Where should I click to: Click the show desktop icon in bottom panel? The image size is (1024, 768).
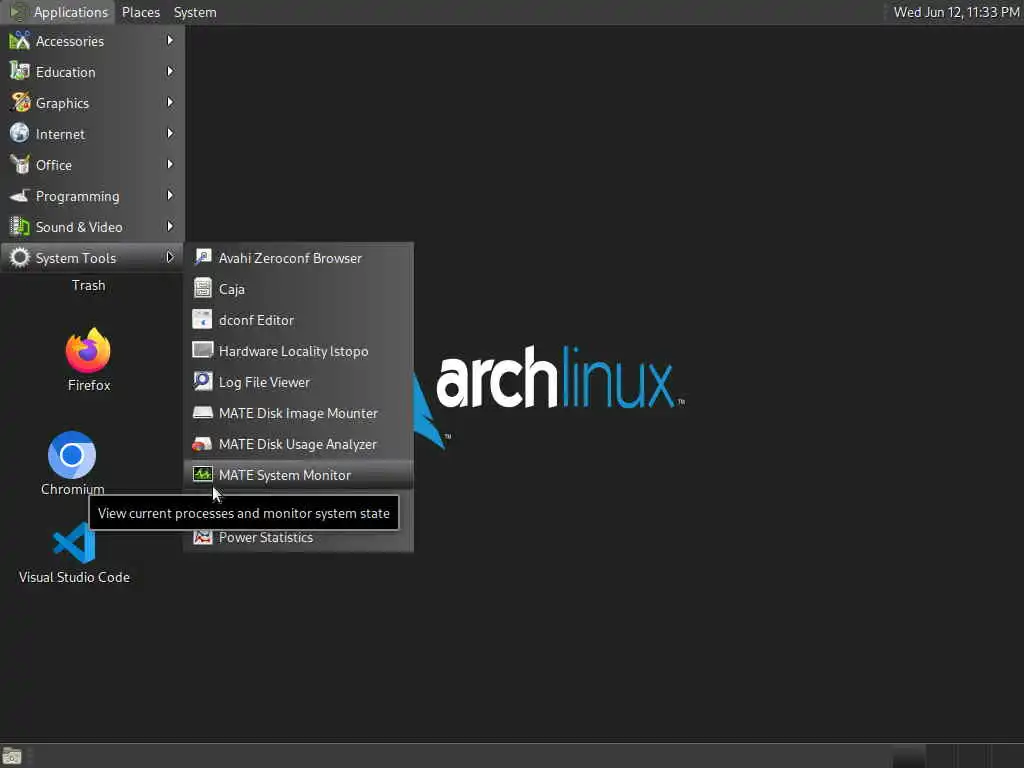pyautogui.click(x=12, y=756)
